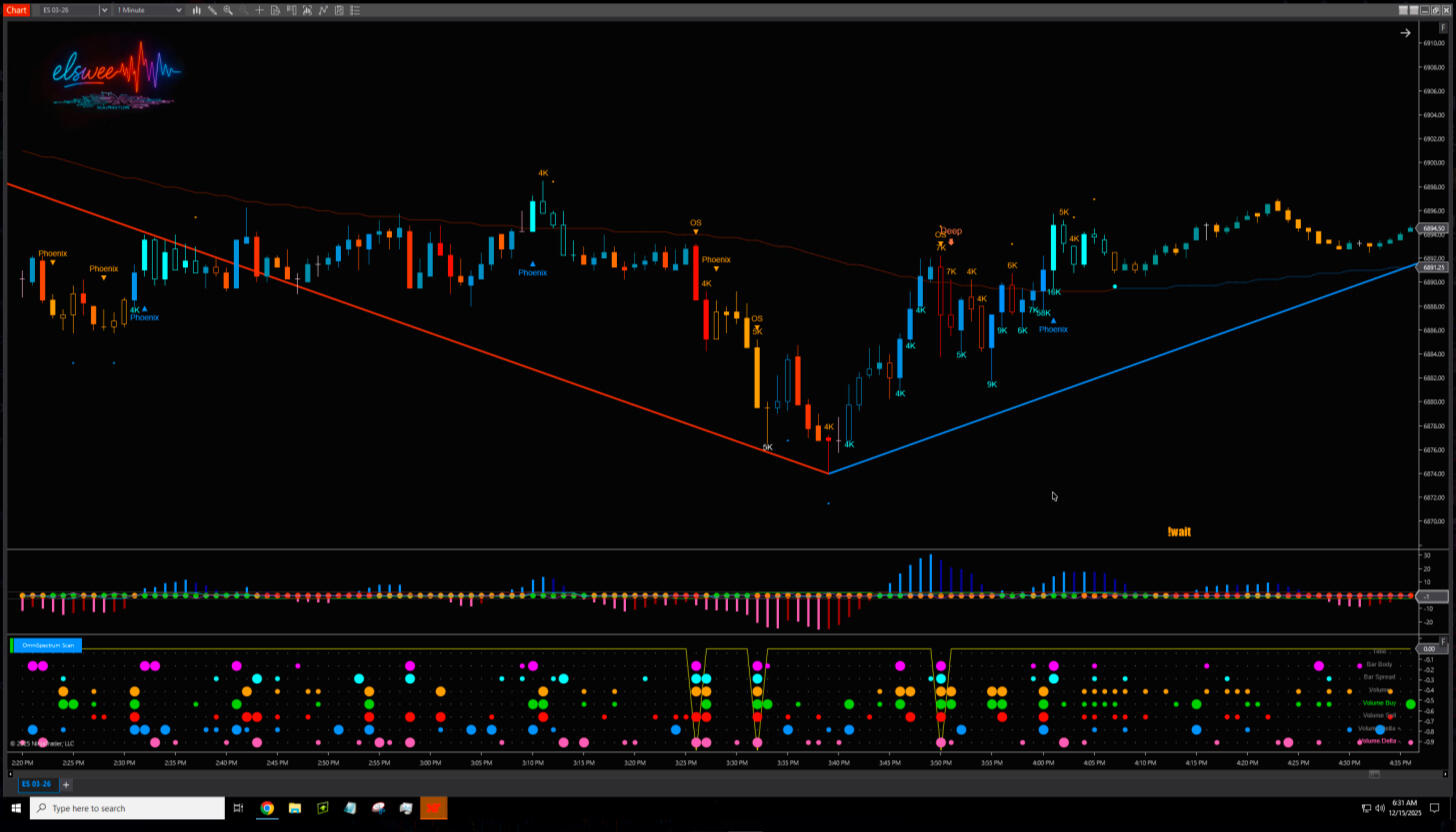Select the ES 03-26 chart tab

tap(35, 784)
